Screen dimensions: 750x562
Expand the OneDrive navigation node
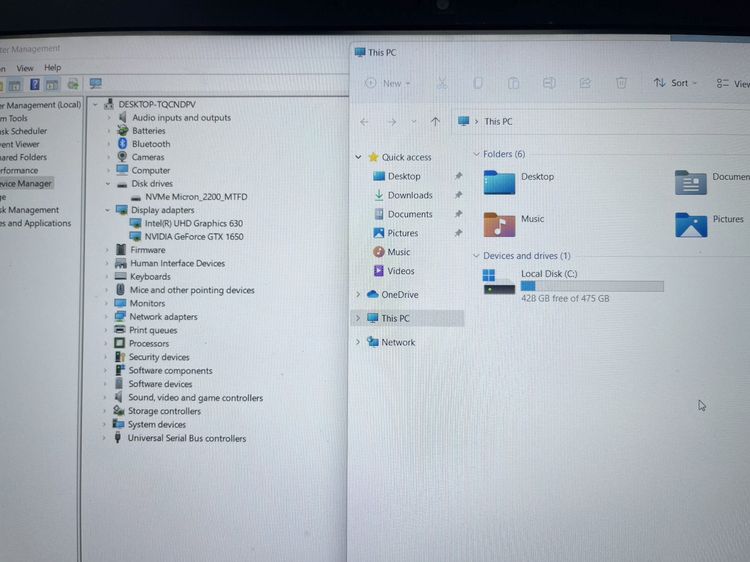coord(358,295)
